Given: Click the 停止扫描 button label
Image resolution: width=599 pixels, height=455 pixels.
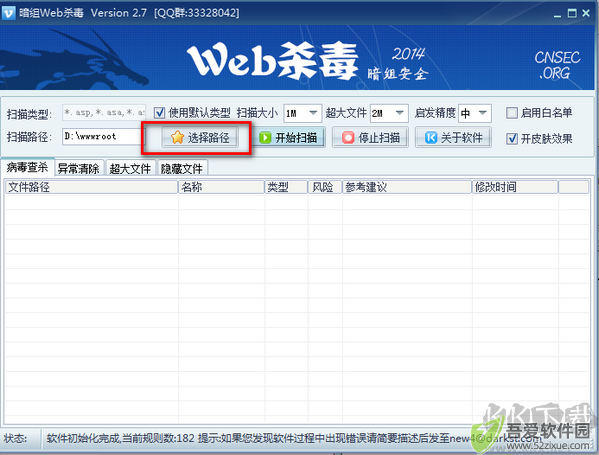Looking at the screenshot, I should pos(379,138).
